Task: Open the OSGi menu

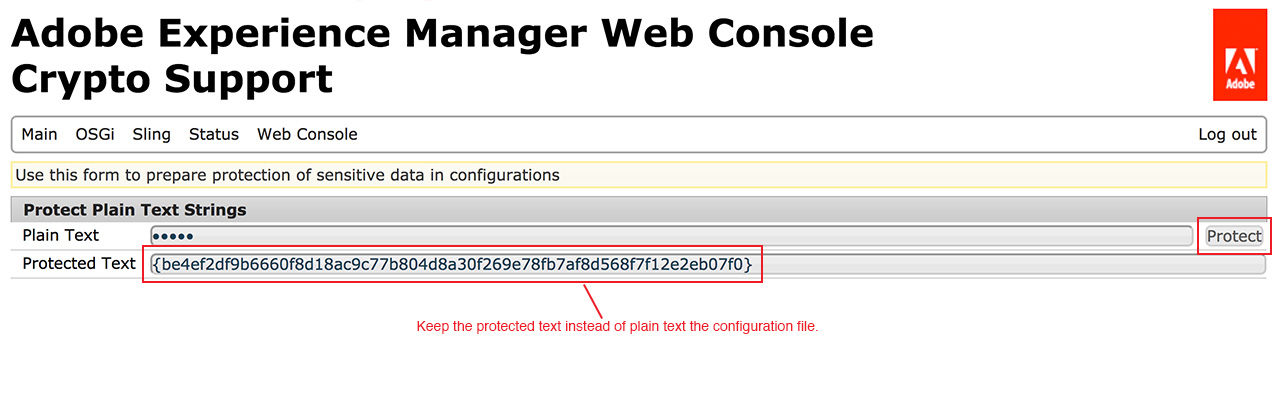Action: click(95, 134)
